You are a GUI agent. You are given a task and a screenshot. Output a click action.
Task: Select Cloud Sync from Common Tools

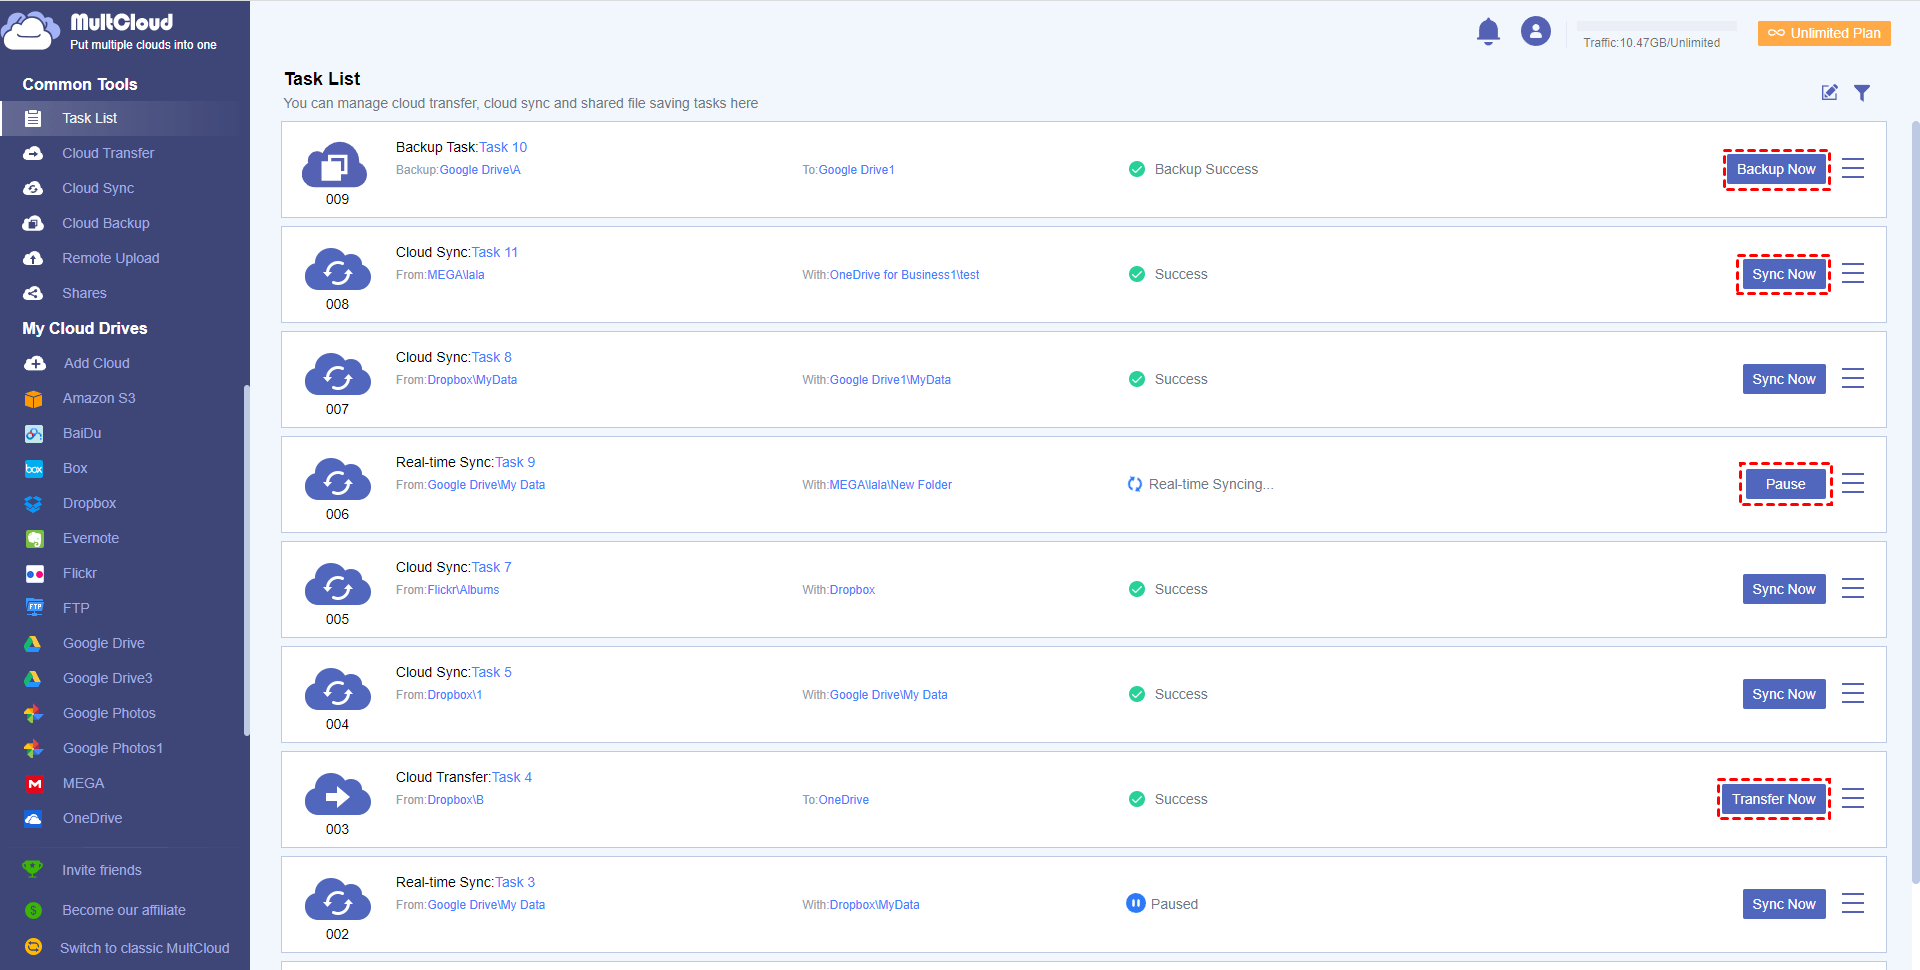(98, 188)
